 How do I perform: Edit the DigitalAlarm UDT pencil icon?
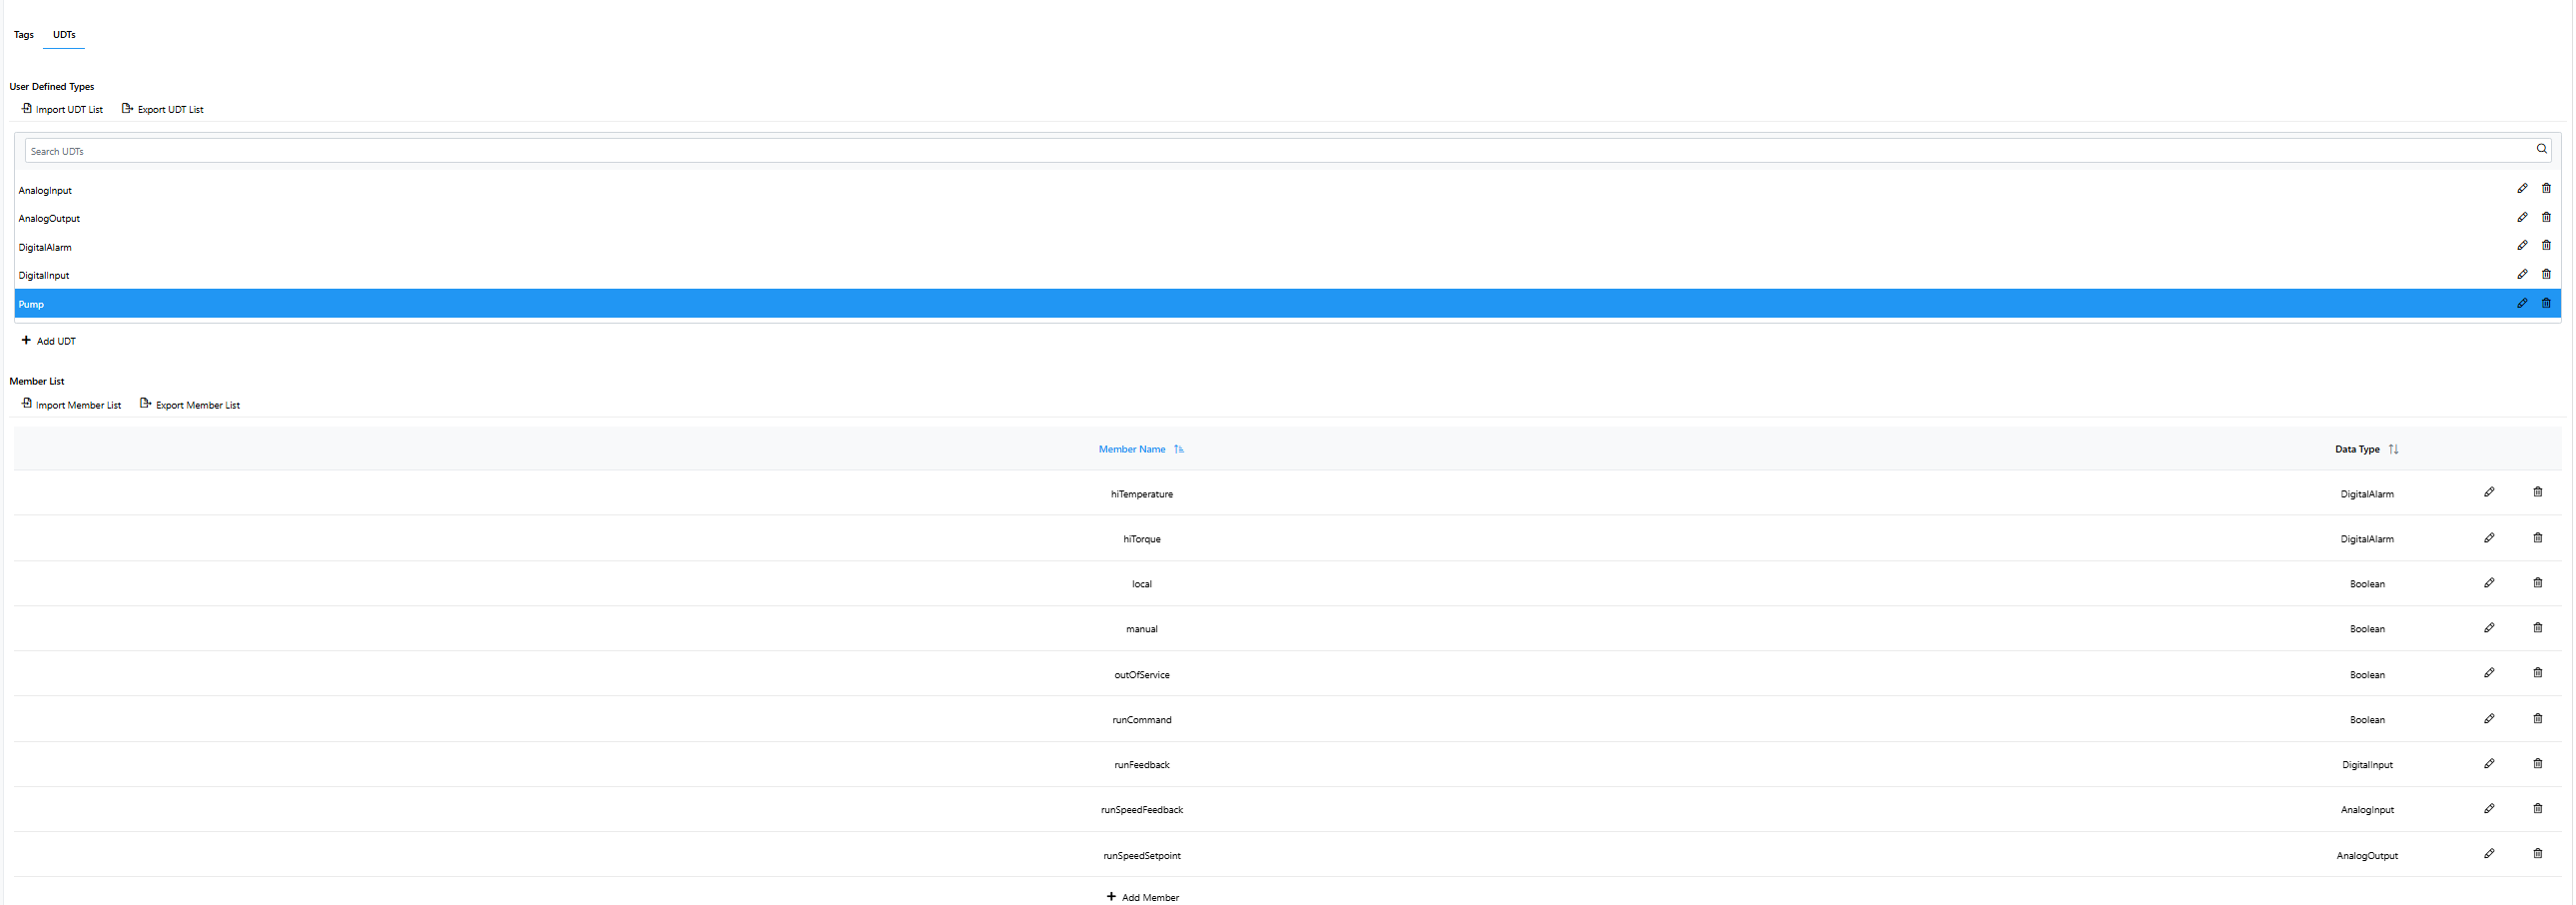(x=2522, y=246)
